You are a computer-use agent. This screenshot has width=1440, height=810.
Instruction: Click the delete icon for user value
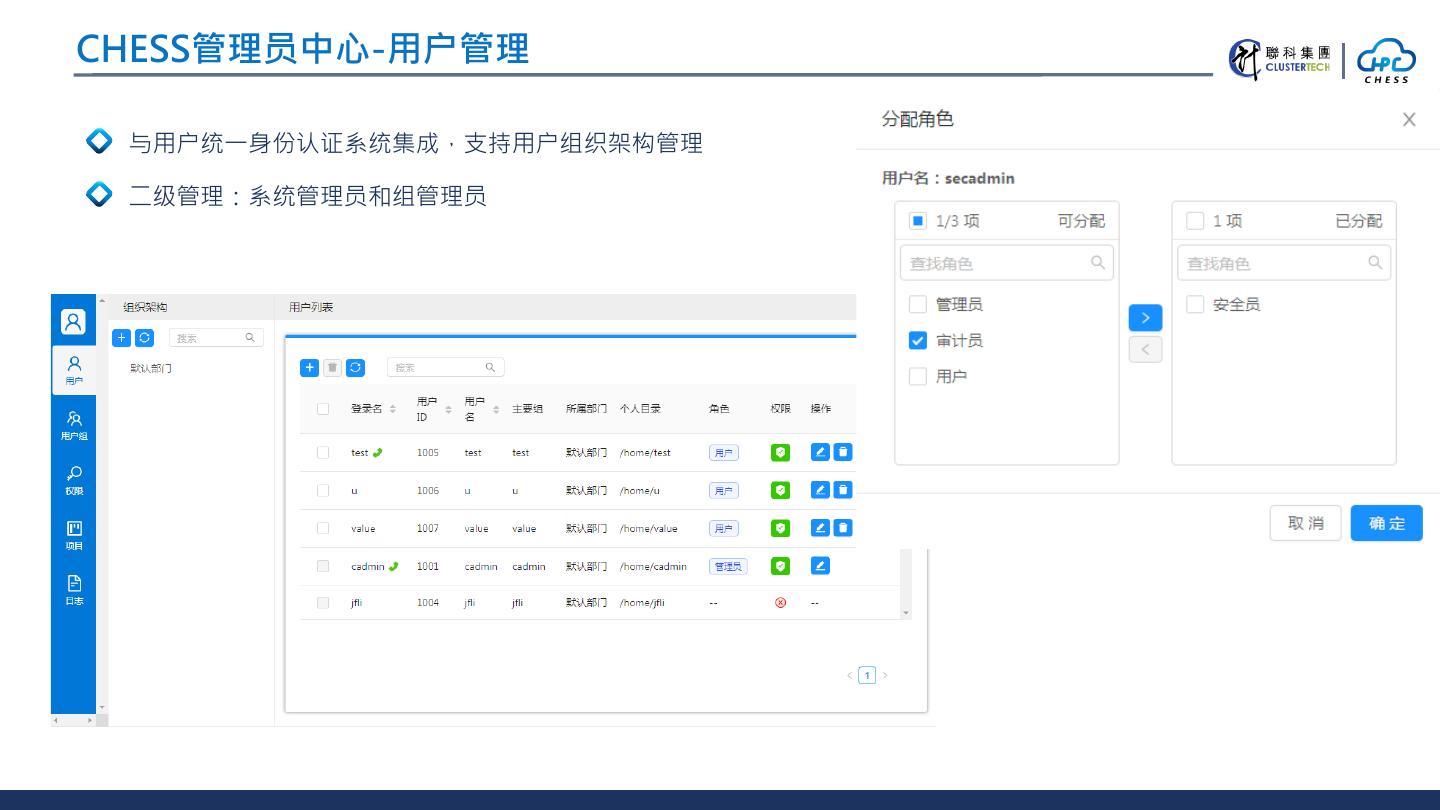pyautogui.click(x=843, y=528)
